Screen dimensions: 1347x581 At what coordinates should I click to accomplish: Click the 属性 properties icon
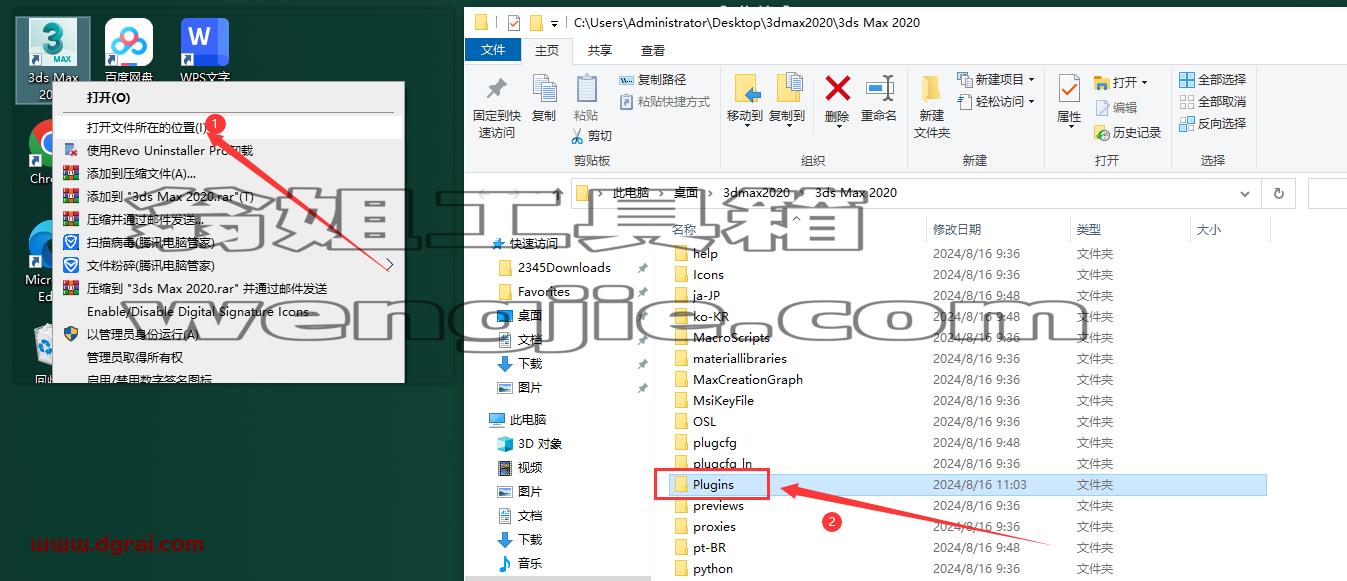click(1069, 88)
